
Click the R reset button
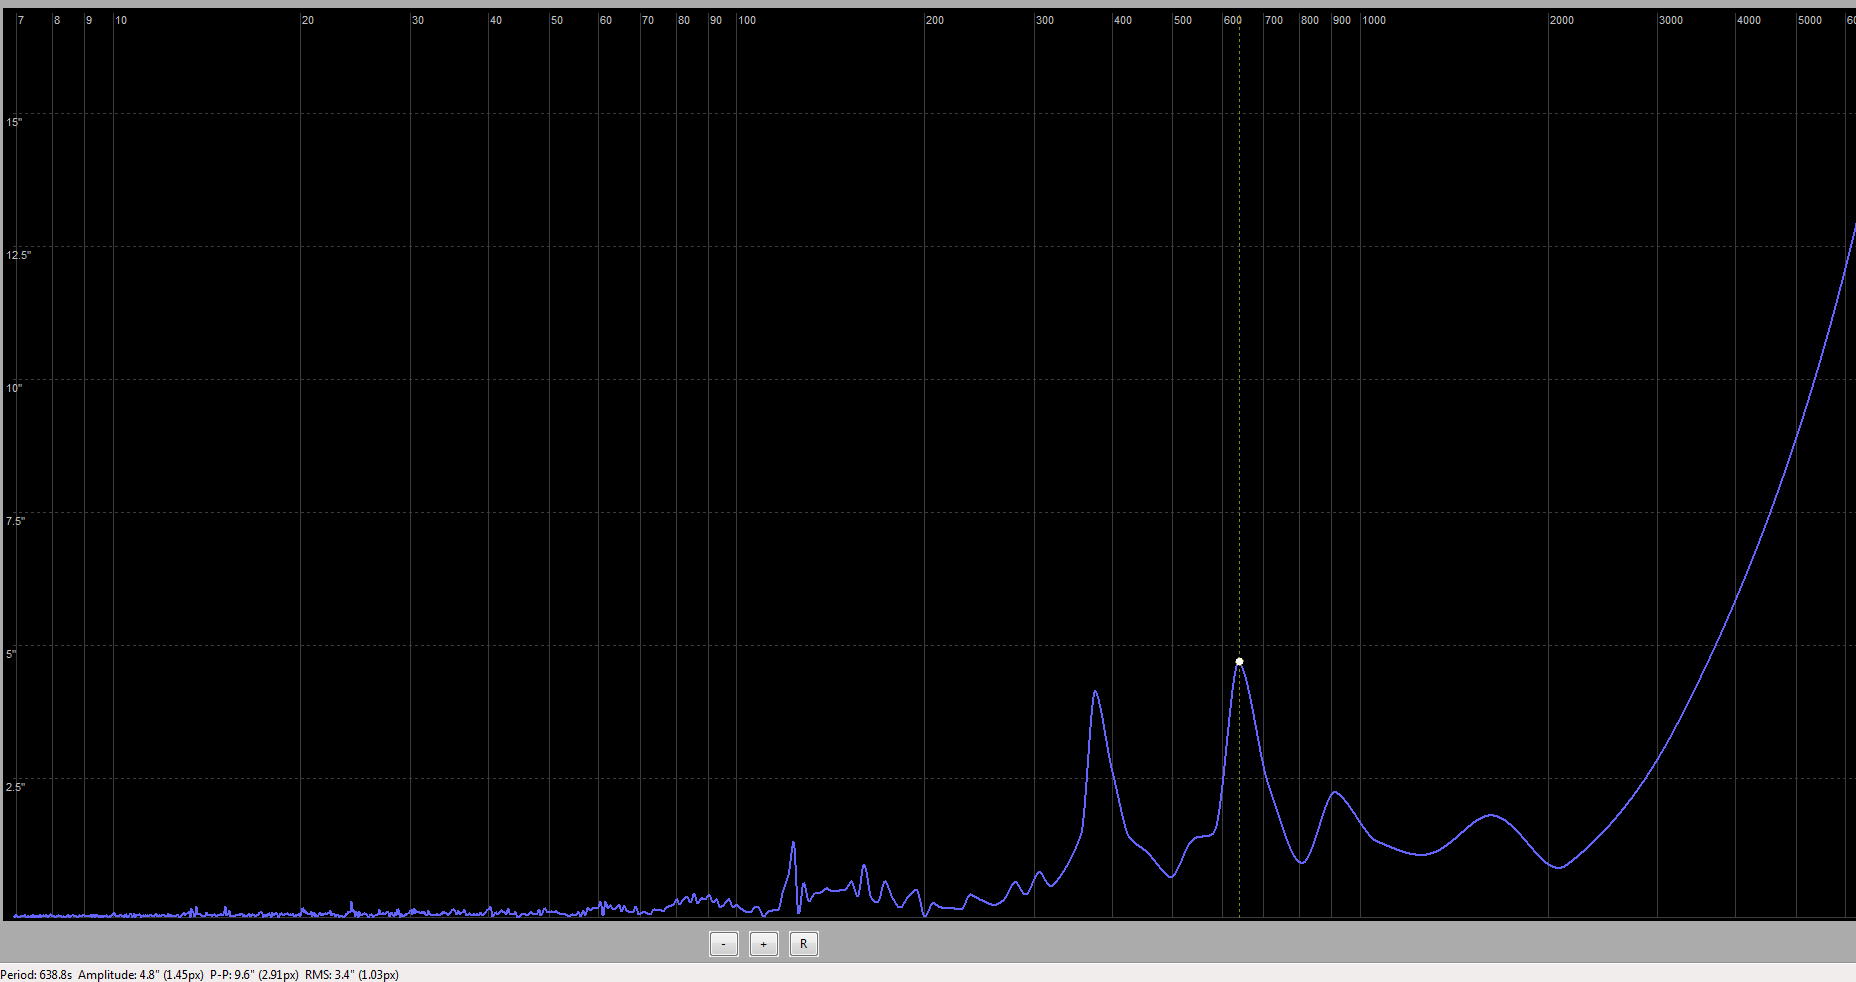click(x=804, y=944)
